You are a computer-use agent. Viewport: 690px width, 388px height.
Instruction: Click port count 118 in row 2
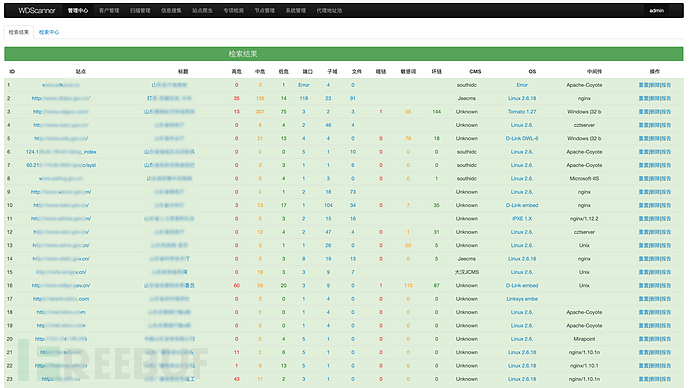304,99
